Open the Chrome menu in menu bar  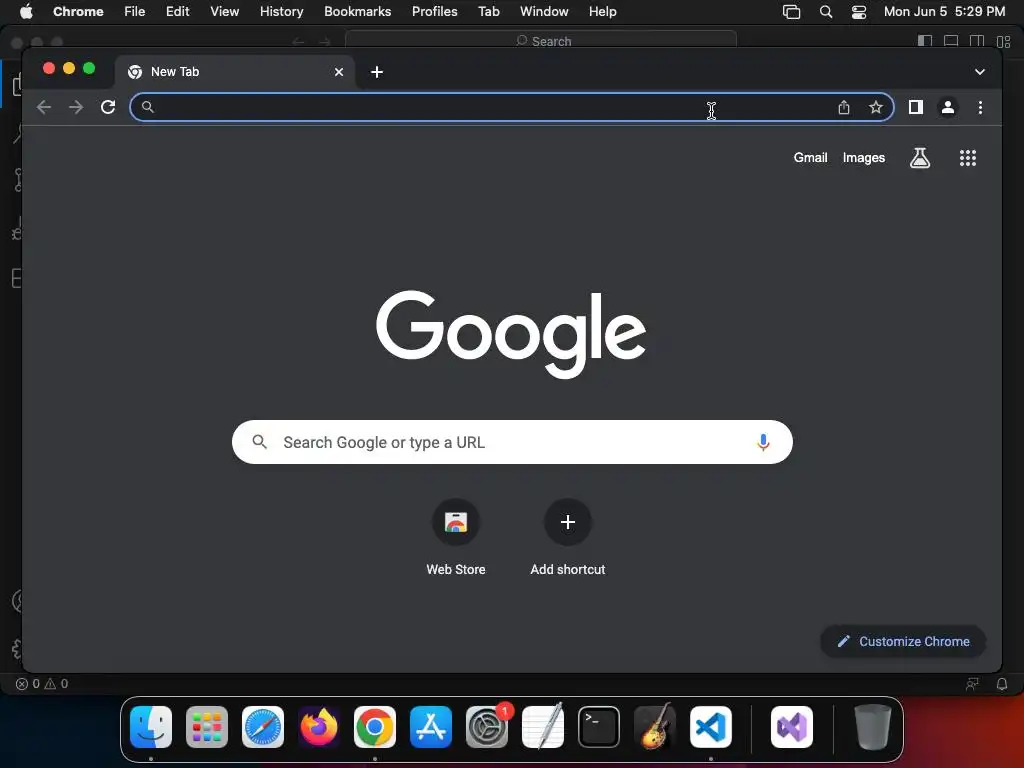click(x=78, y=11)
